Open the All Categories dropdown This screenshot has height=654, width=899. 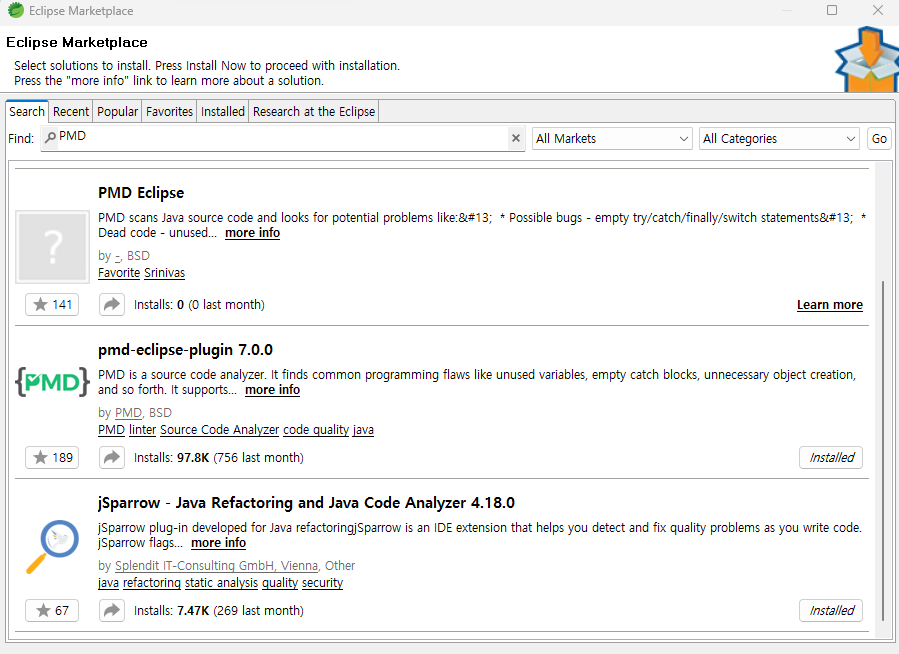coord(779,139)
